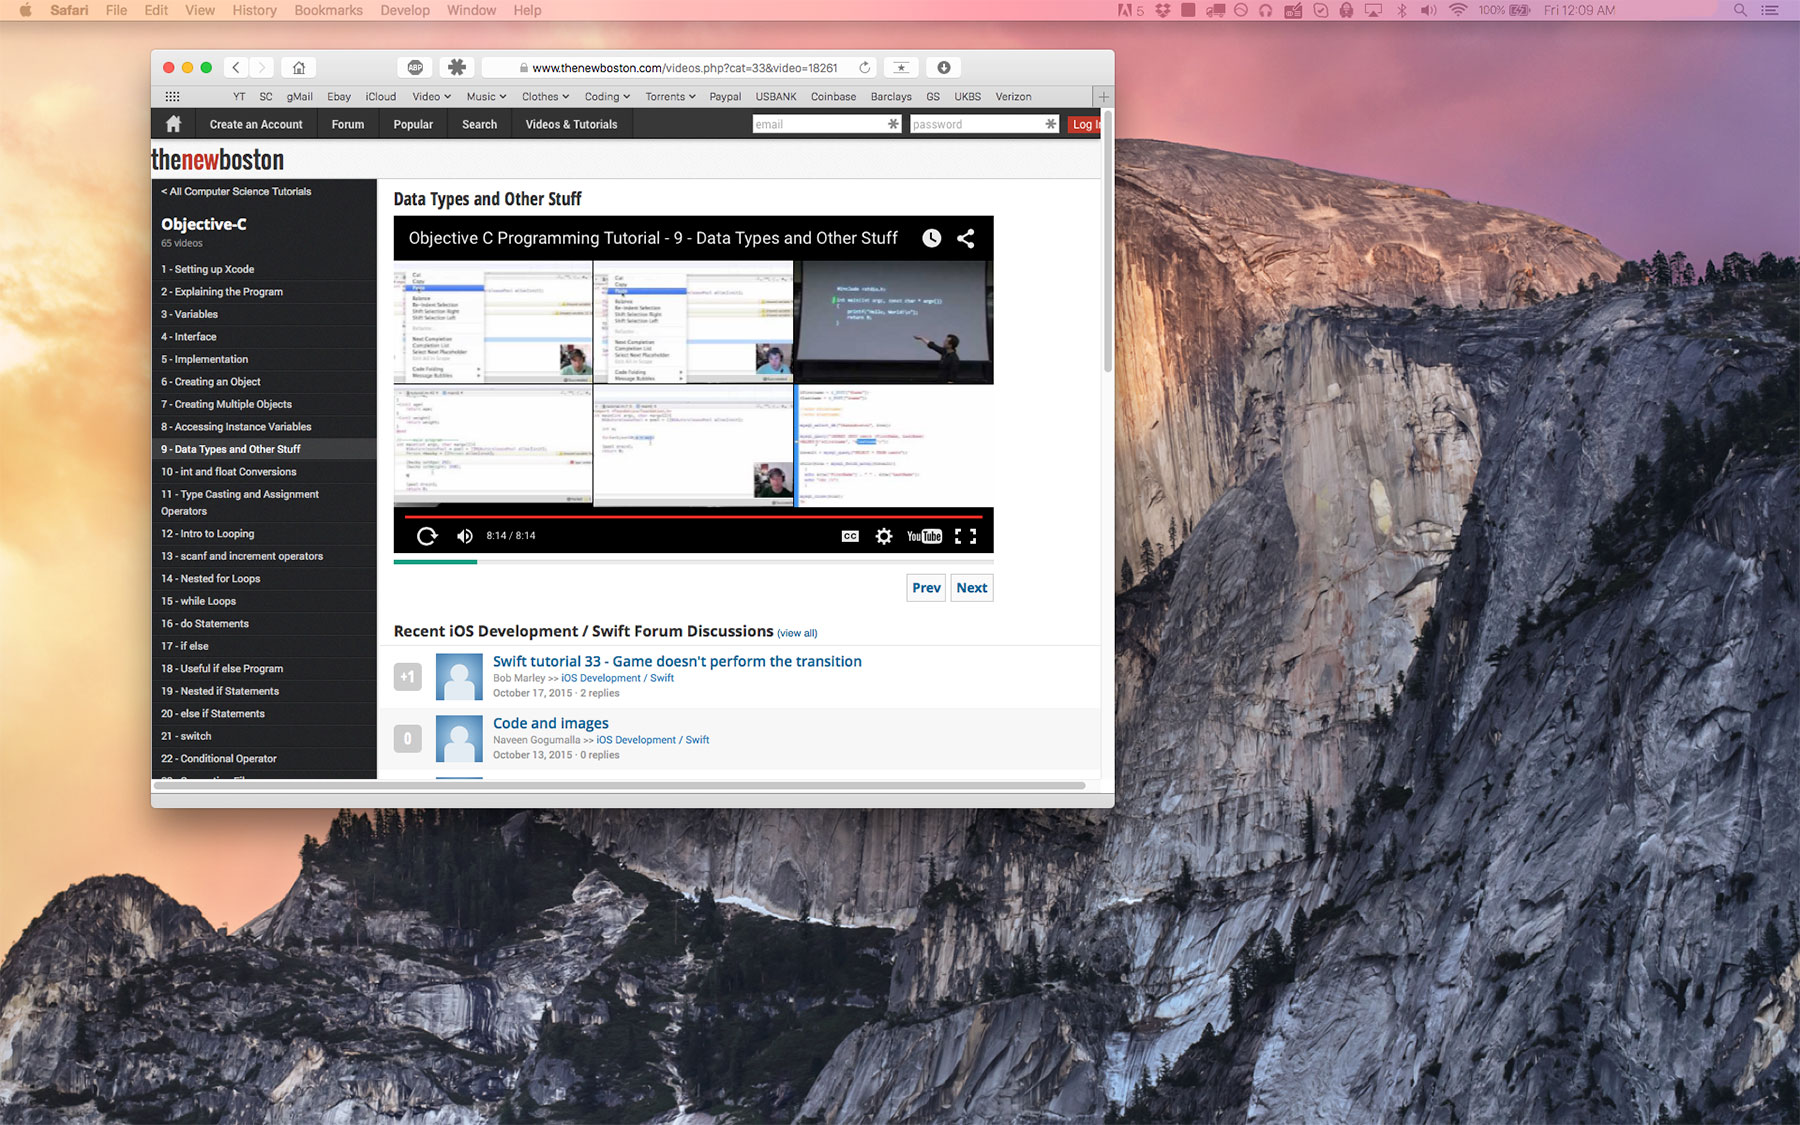
Task: Open a new tab with the plus button
Action: 1103,97
